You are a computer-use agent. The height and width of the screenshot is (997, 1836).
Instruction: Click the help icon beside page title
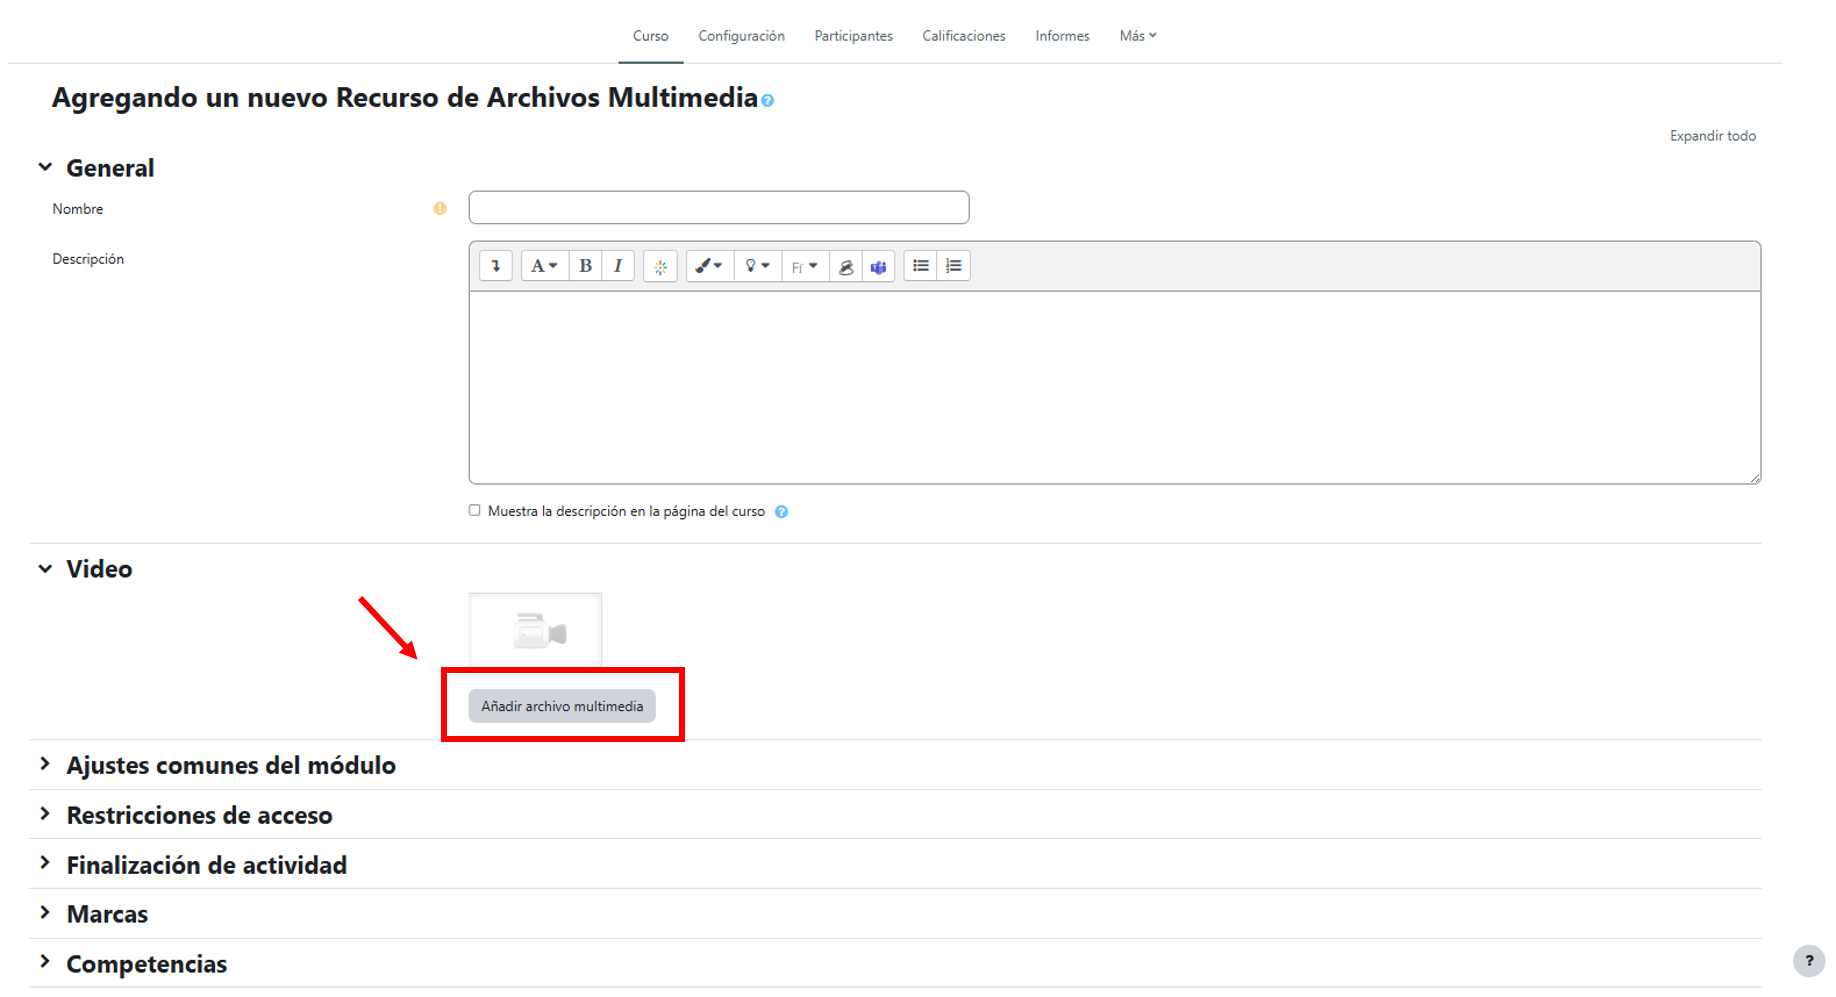click(x=767, y=101)
